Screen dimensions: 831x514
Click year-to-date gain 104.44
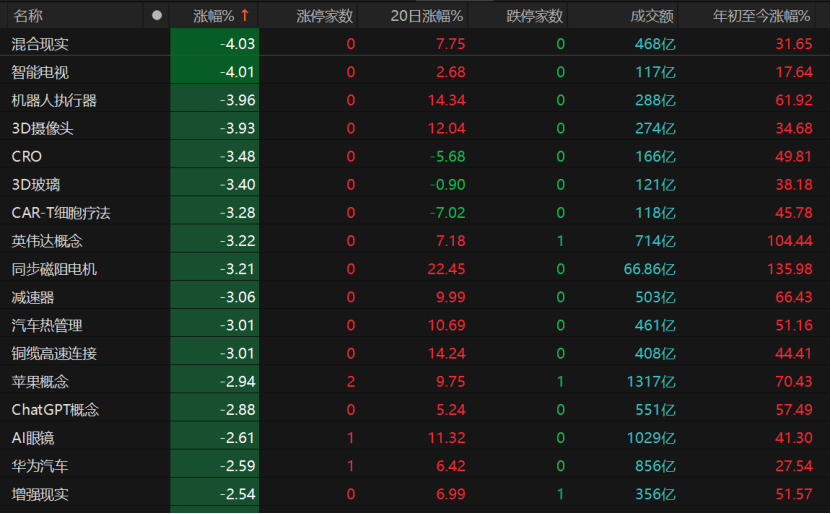pos(790,241)
